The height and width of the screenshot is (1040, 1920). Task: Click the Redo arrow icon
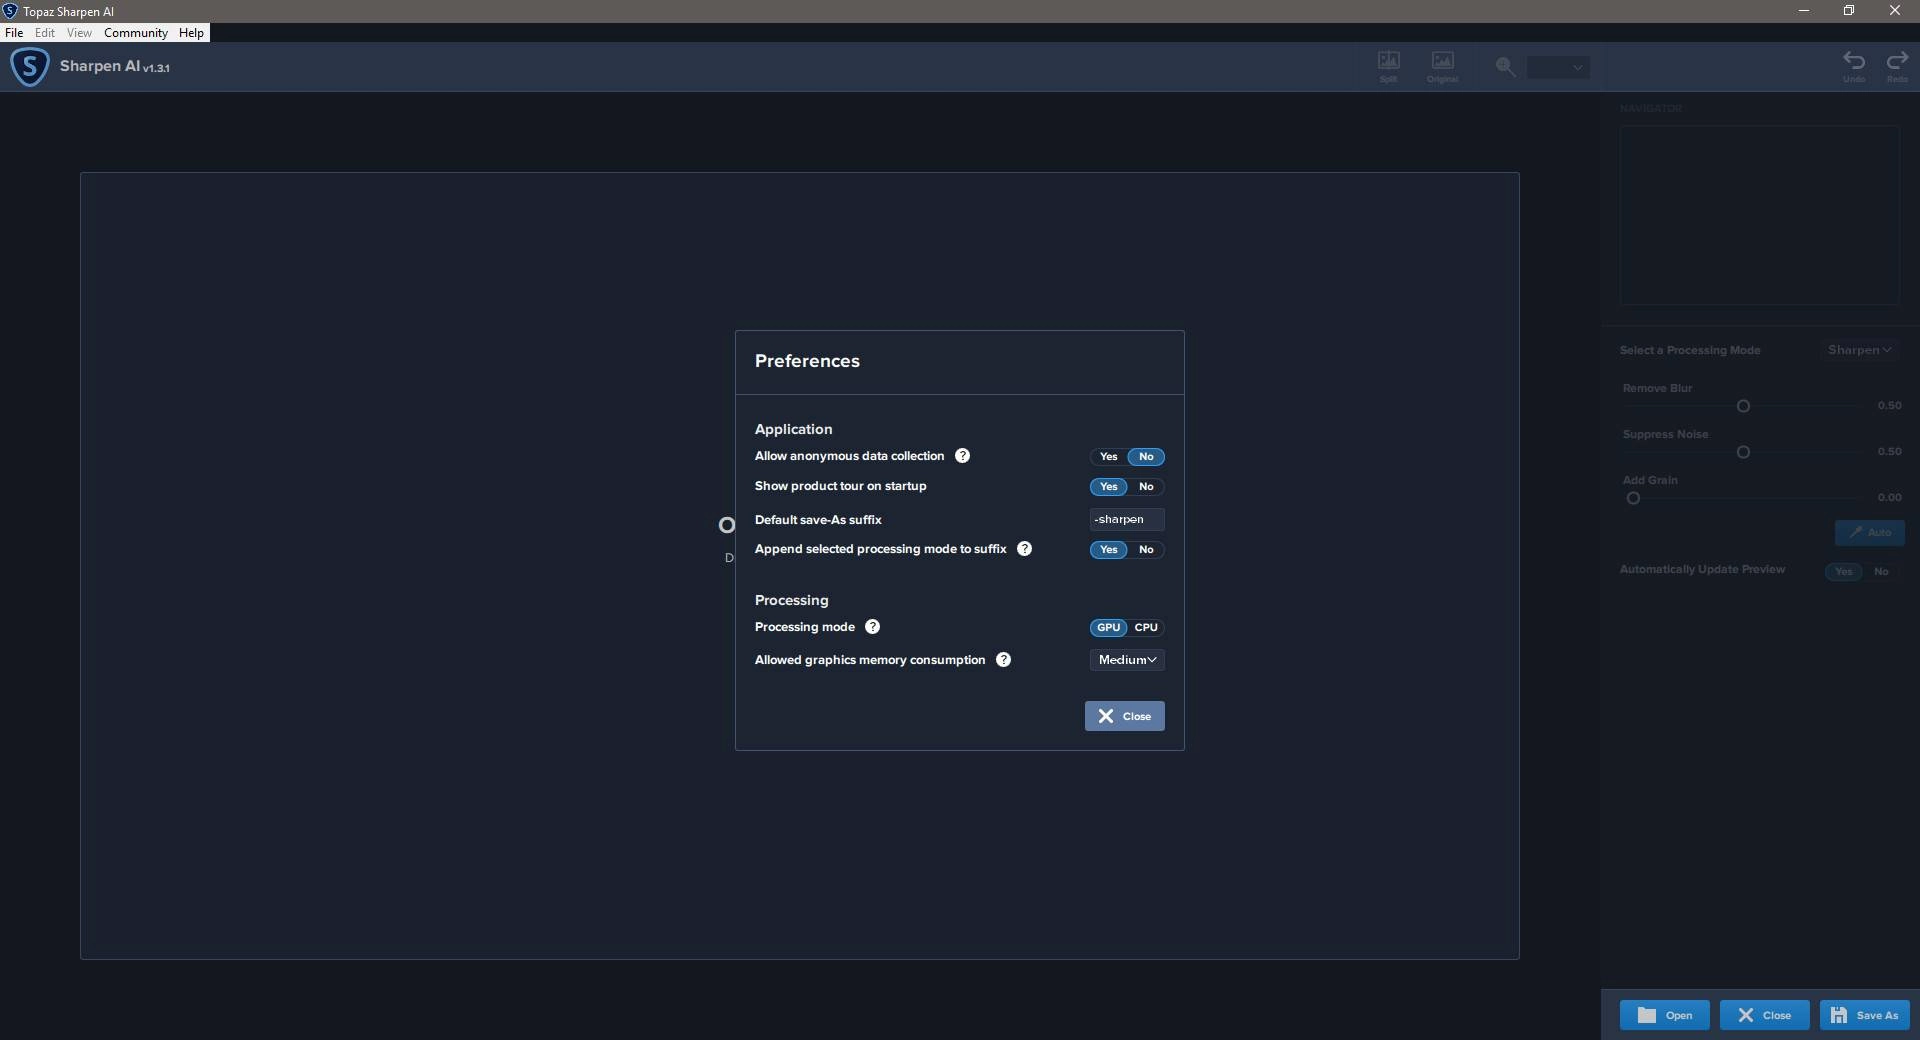[x=1897, y=66]
